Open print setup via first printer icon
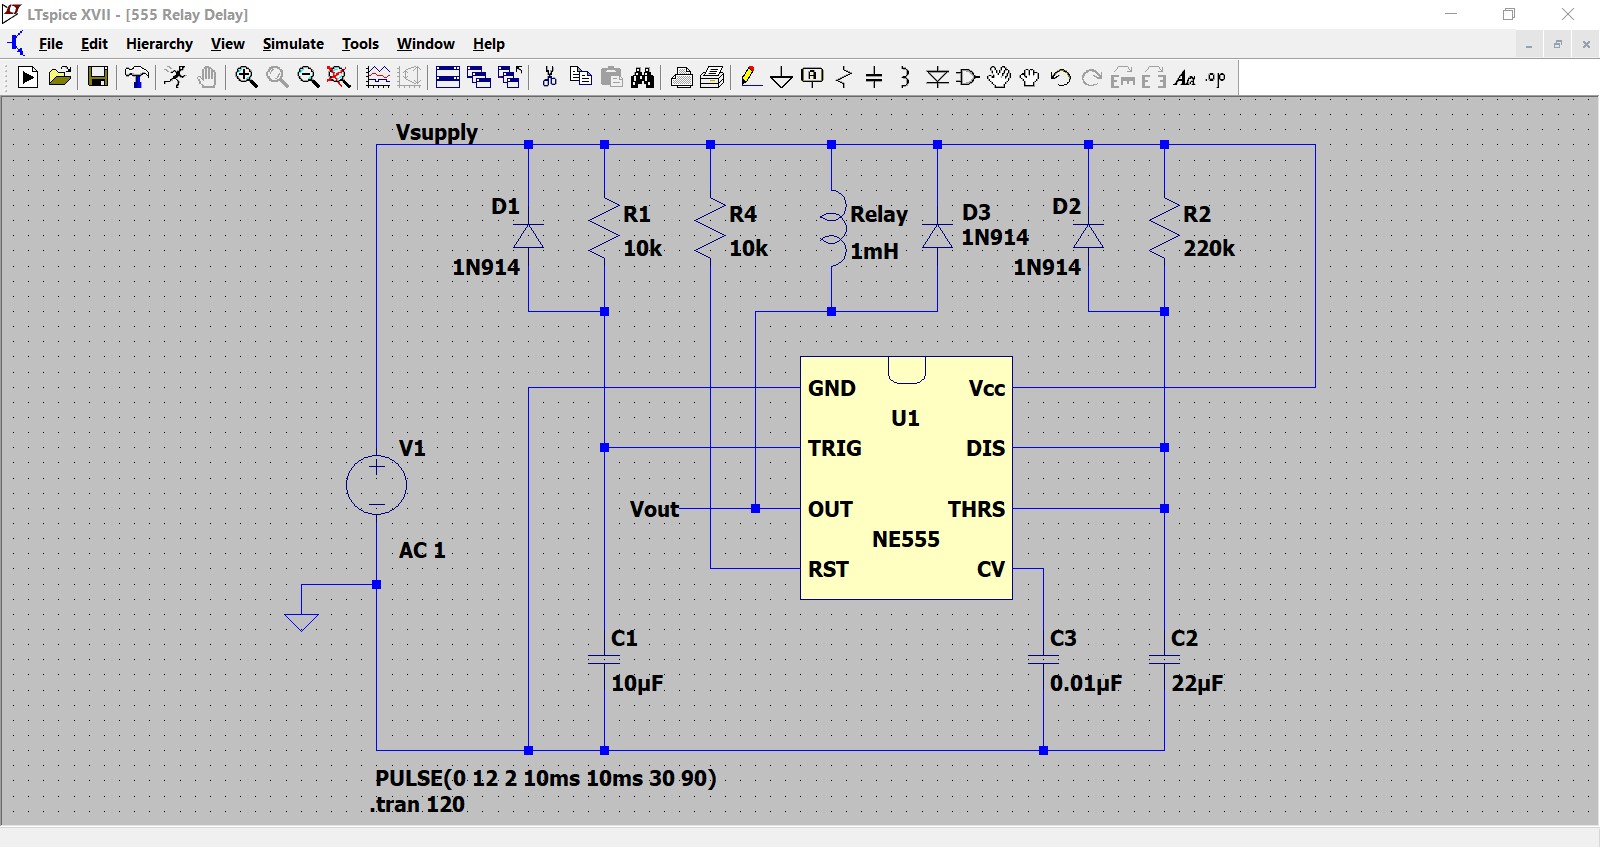Image resolution: width=1600 pixels, height=847 pixels. pyautogui.click(x=682, y=77)
